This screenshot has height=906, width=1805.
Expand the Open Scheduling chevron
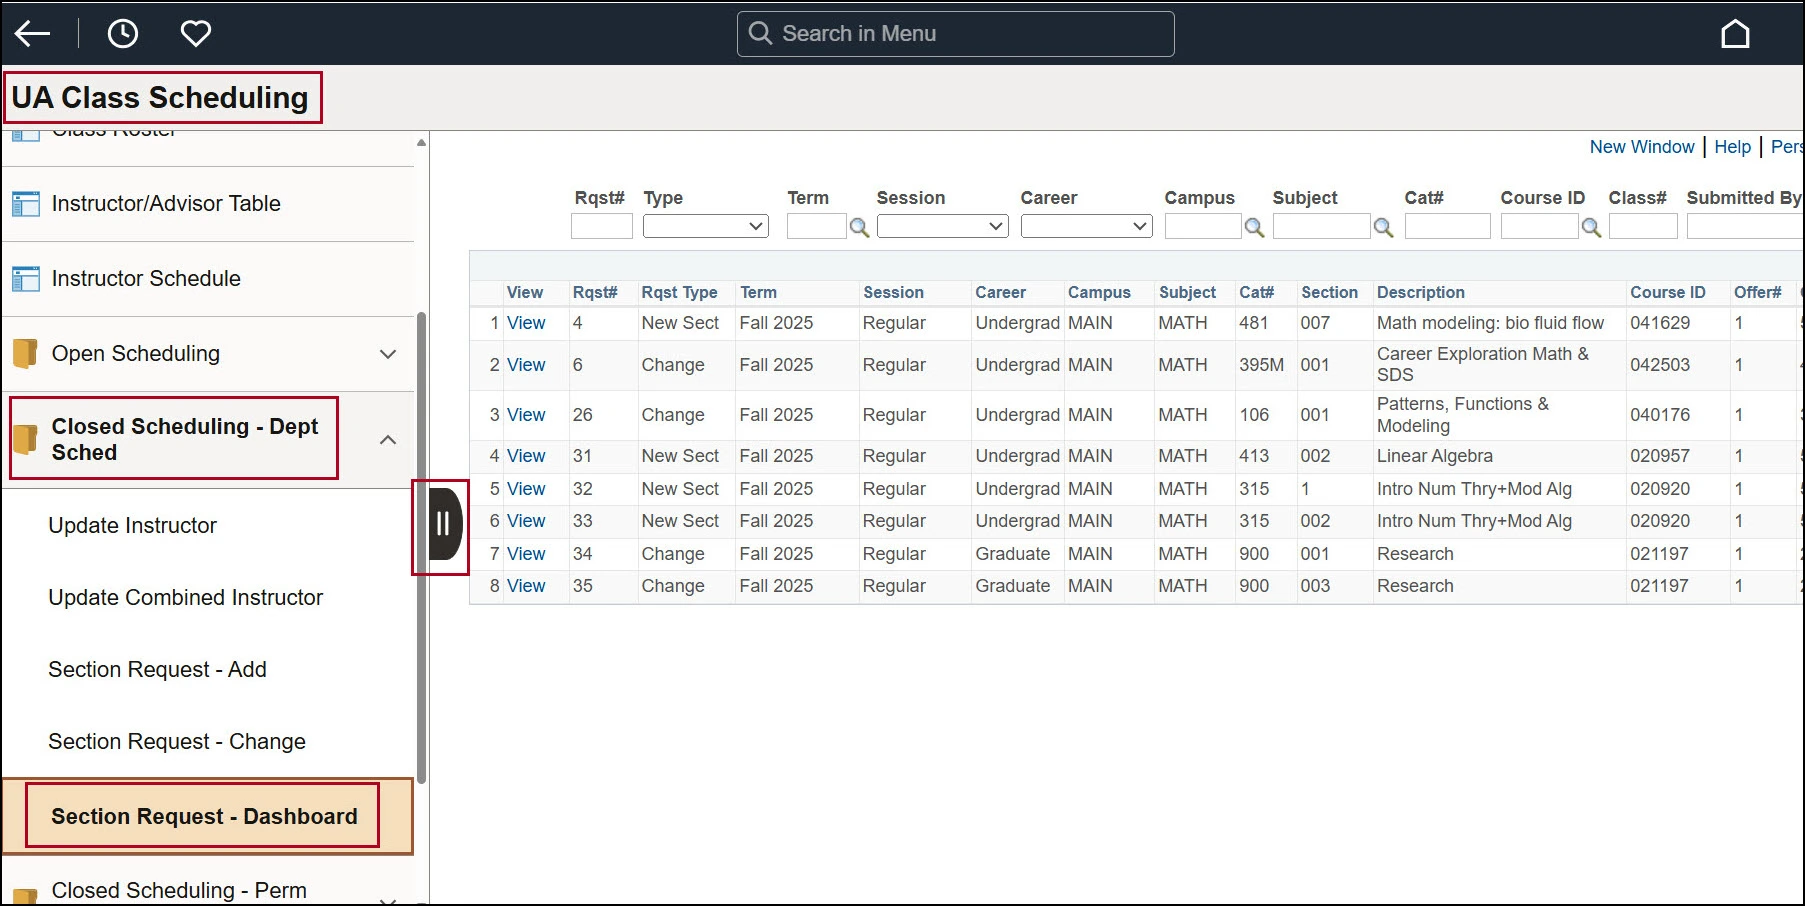pos(388,354)
